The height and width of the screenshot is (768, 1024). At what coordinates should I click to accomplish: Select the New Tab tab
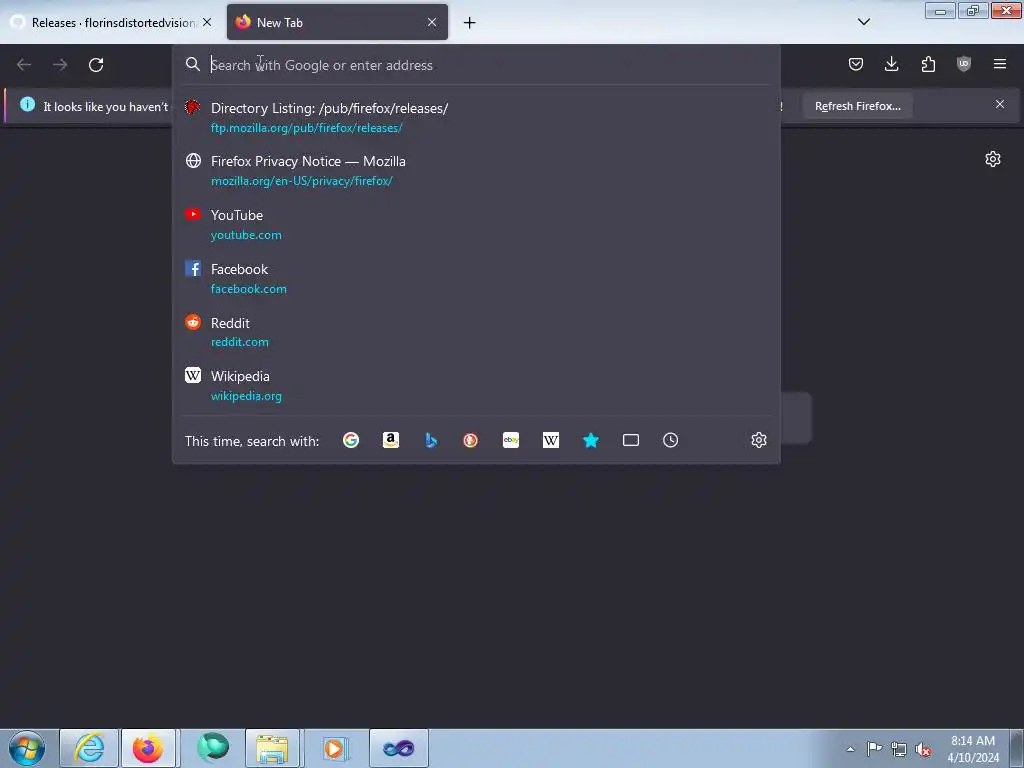click(337, 22)
